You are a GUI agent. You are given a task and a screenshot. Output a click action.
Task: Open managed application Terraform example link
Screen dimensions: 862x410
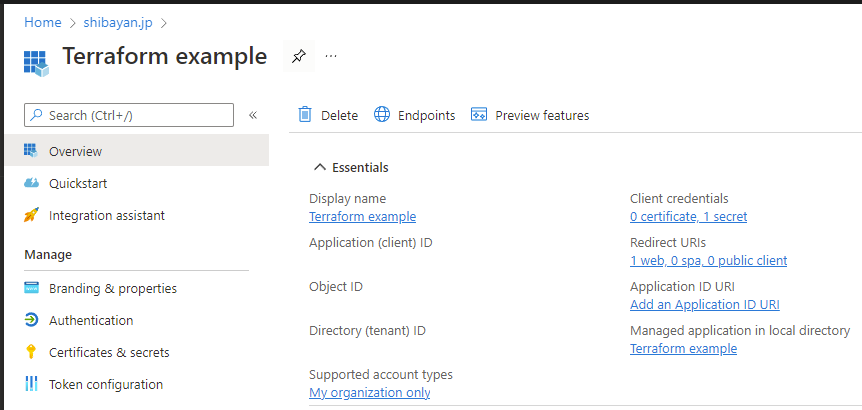[x=683, y=348]
